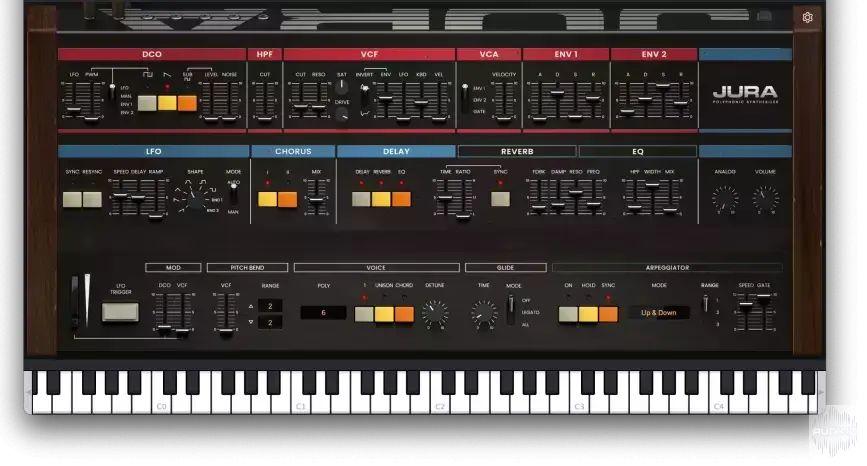Adjust the DCO PWM slider
Image resolution: width=867 pixels, height=466 pixels.
tap(92, 118)
